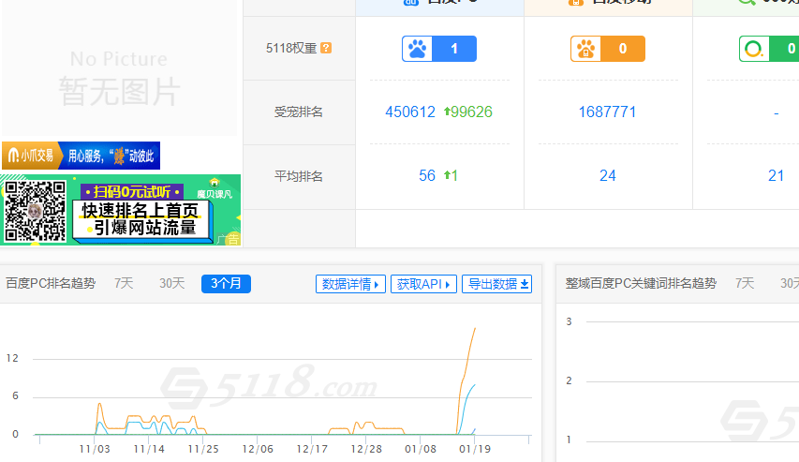Viewport: 799px width, 462px height.
Task: Switch PC ranking trend to 7天
Action: 123,283
